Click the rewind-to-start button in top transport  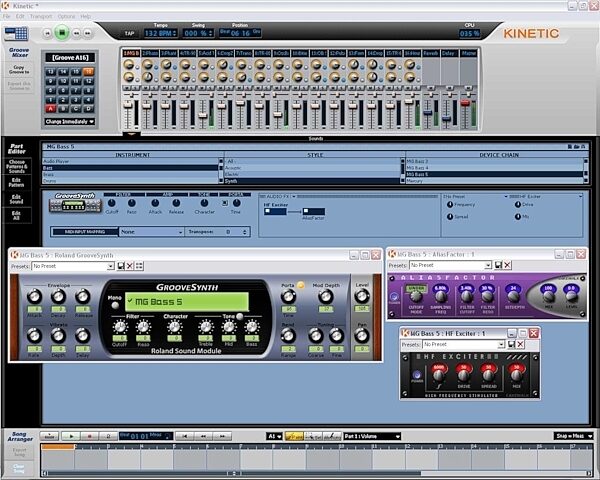coord(47,33)
